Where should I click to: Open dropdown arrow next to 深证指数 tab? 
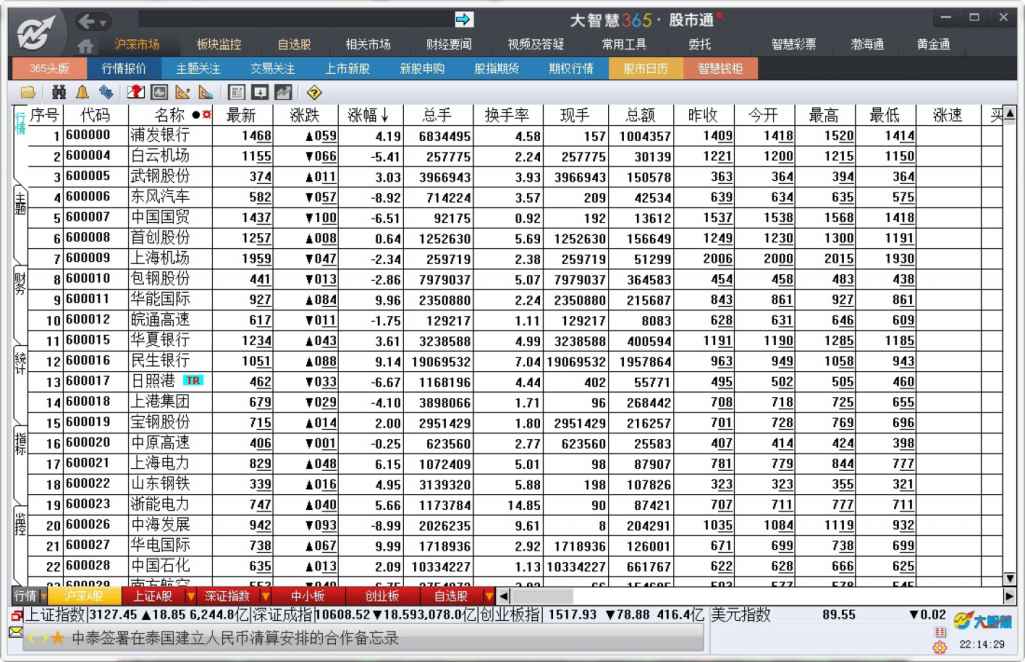tap(265, 596)
